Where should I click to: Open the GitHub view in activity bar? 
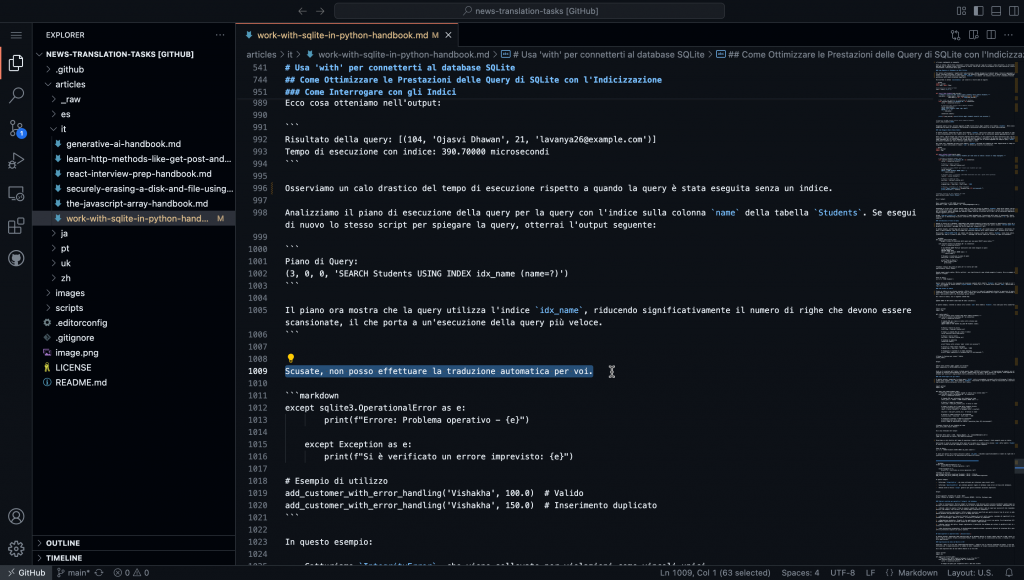16,259
